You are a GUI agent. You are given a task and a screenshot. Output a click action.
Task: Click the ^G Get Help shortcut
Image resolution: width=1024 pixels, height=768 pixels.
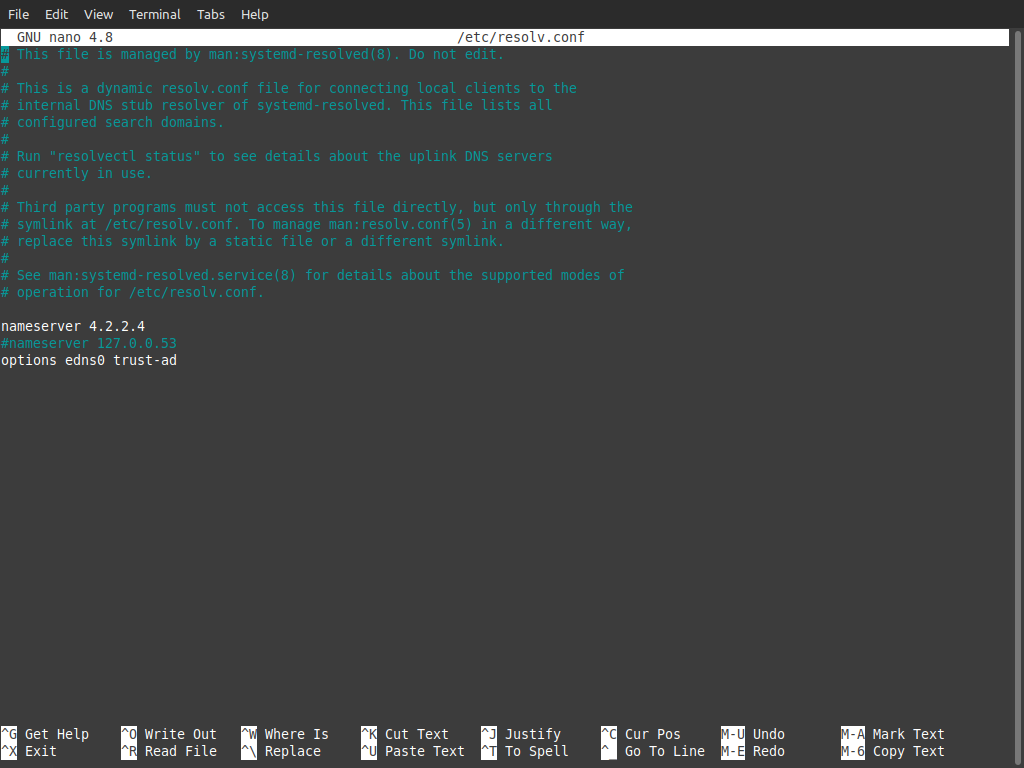click(x=45, y=734)
